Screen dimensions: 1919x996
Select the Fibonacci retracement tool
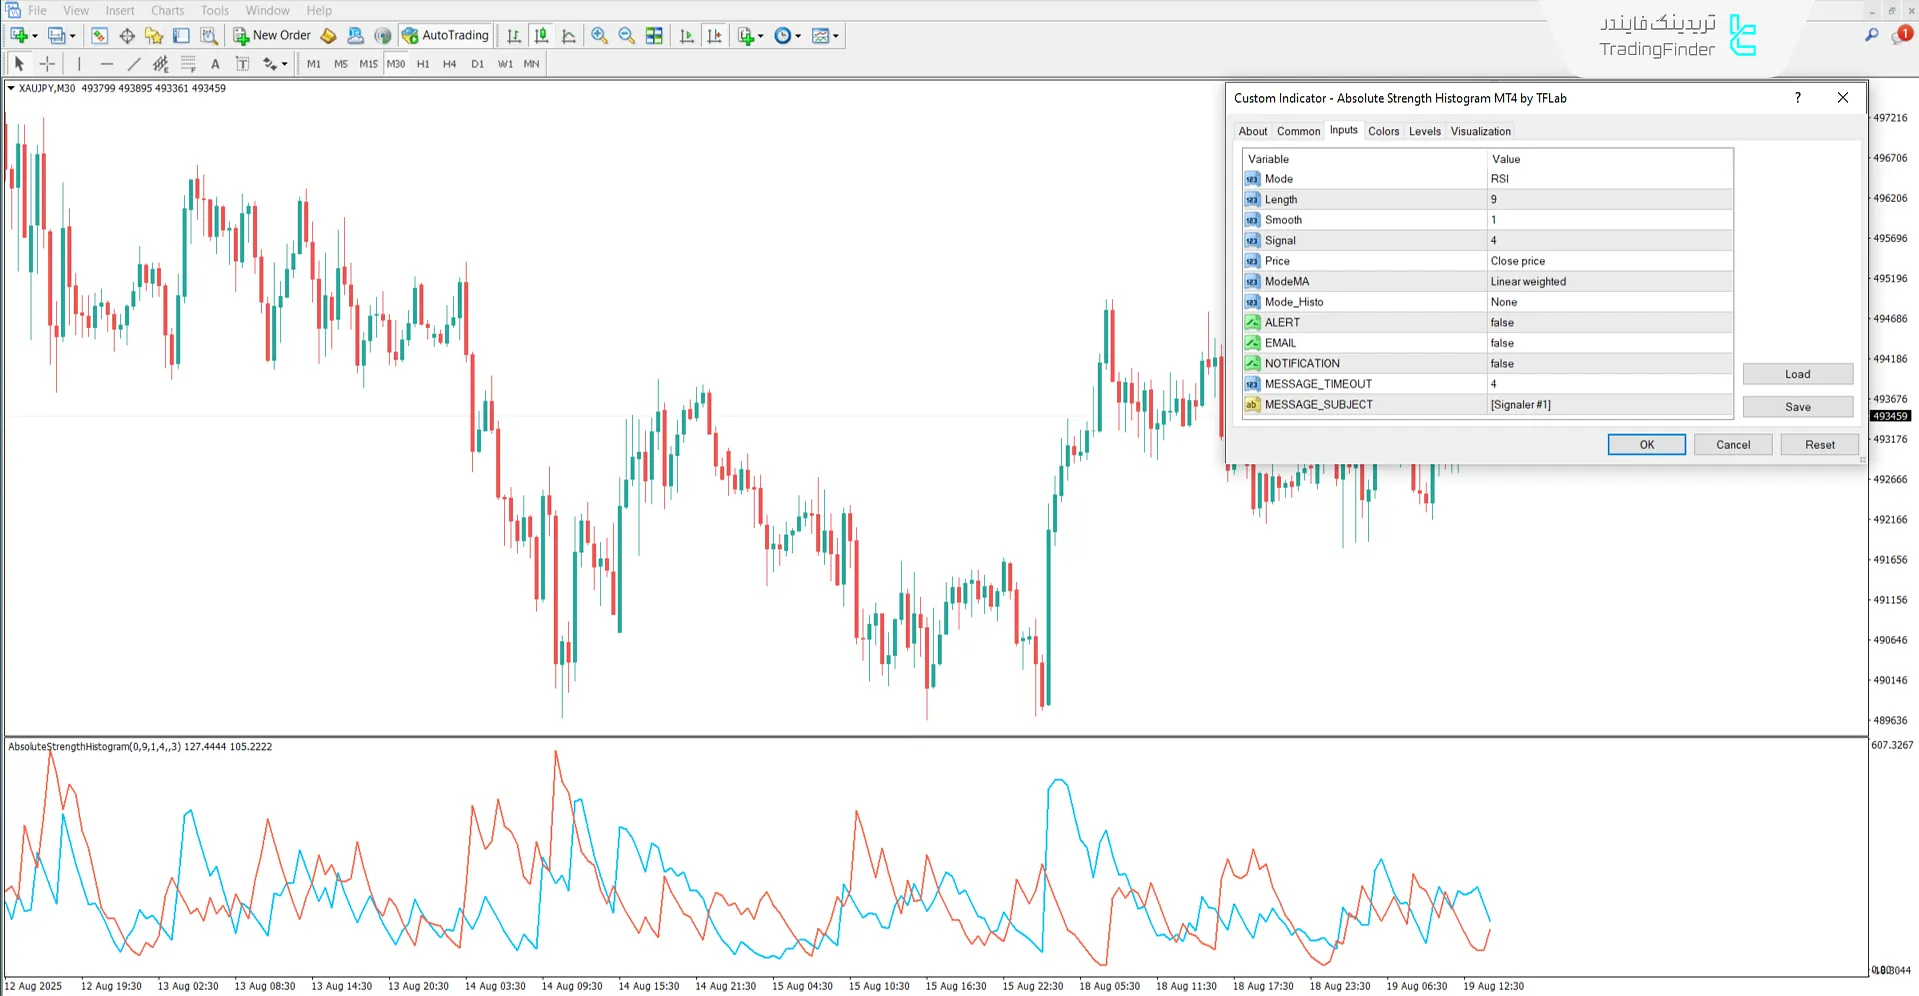click(x=188, y=63)
